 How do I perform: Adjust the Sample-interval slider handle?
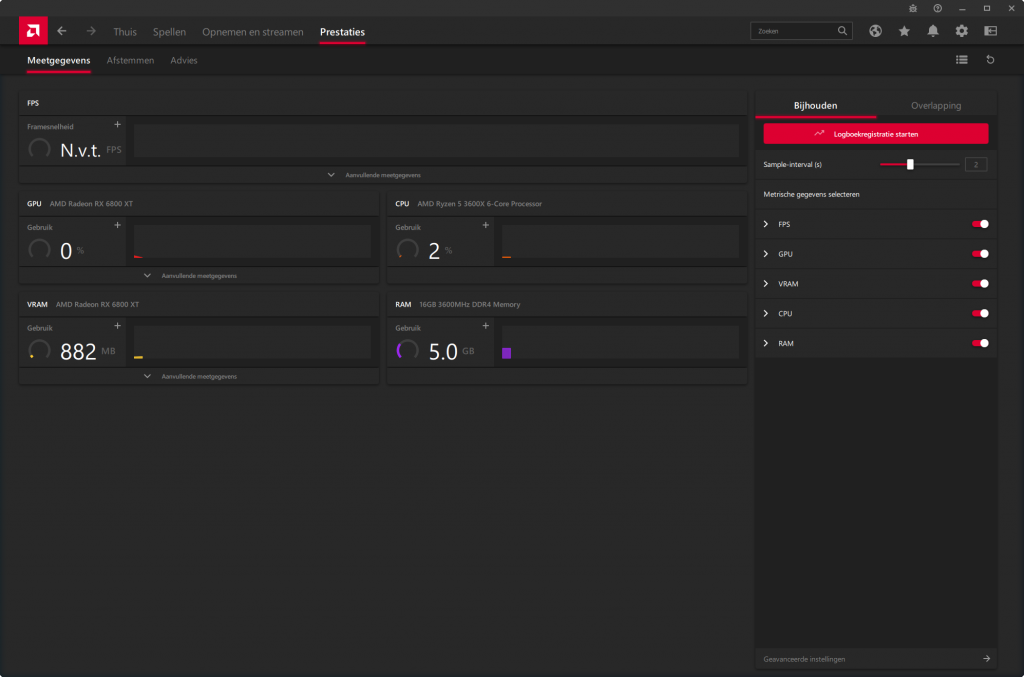pos(910,165)
